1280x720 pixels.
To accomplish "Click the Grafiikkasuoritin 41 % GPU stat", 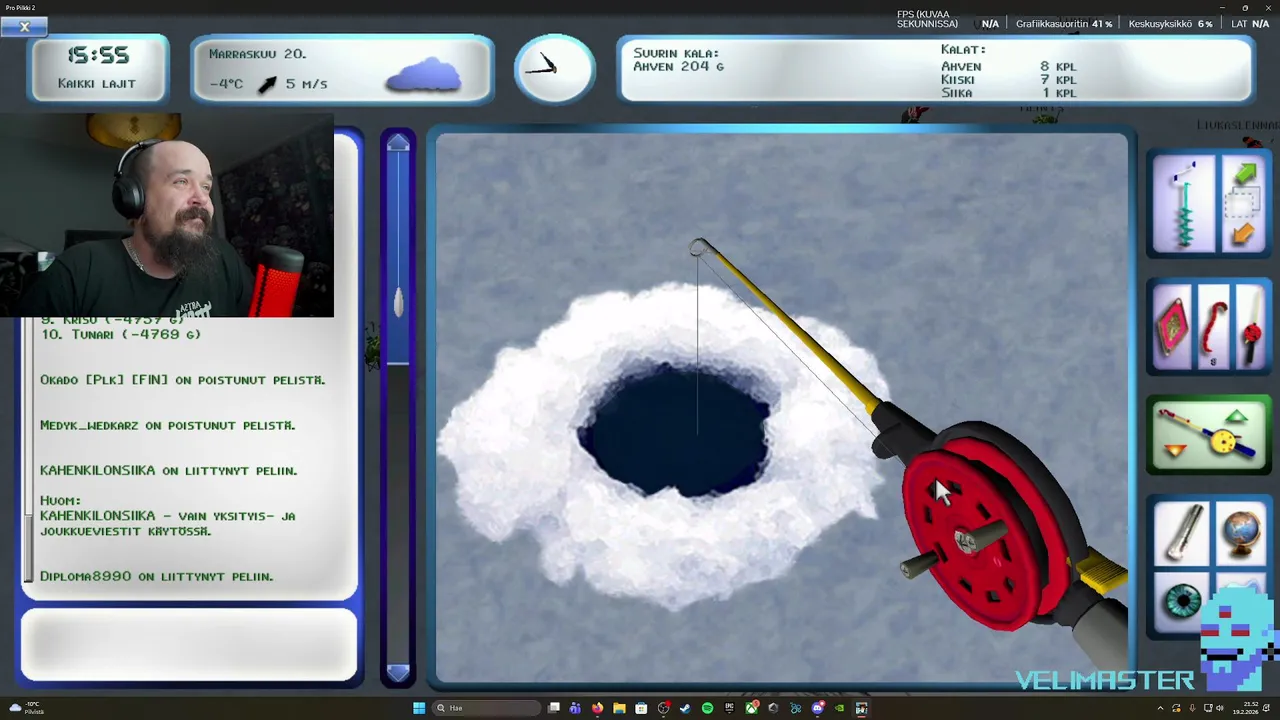I will [1064, 24].
